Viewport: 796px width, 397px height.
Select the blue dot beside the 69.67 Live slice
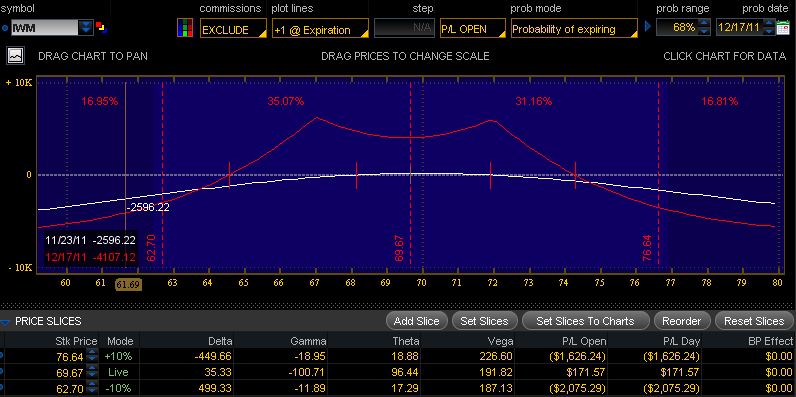click(2, 372)
